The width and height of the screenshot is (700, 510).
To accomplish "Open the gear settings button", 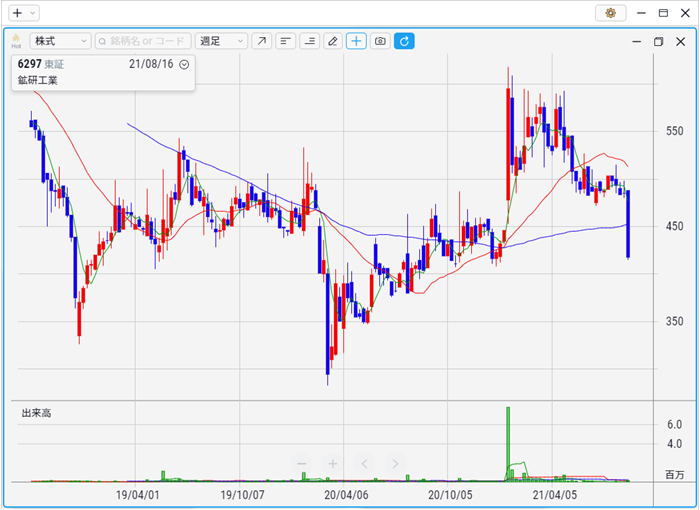I will (610, 13).
